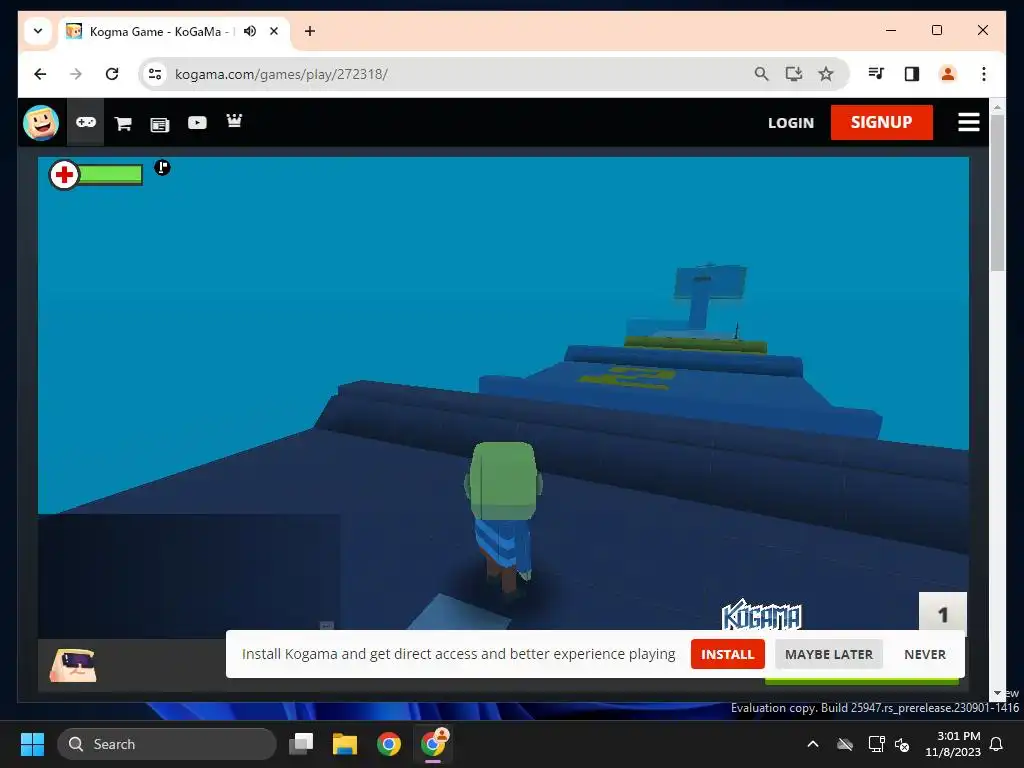Click the green health bar
The height and width of the screenshot is (768, 1024).
click(110, 174)
